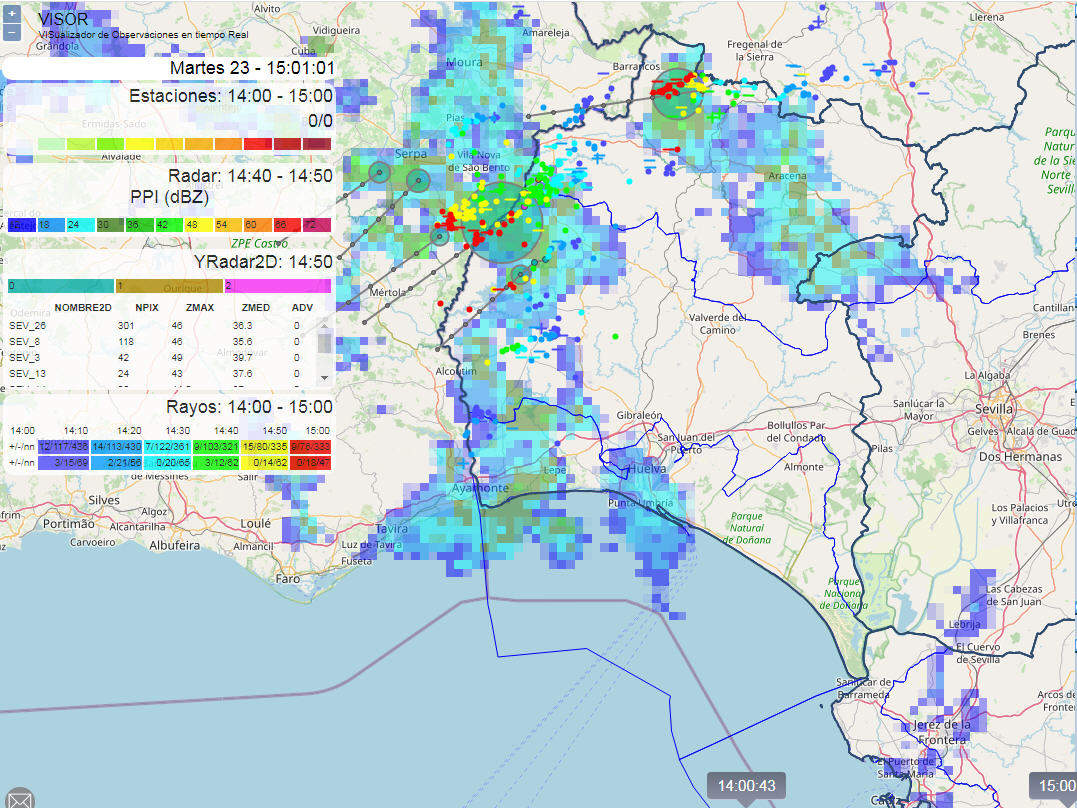Click the Jerez de la Frontera map label
This screenshot has height=808, width=1077.
[x=942, y=732]
